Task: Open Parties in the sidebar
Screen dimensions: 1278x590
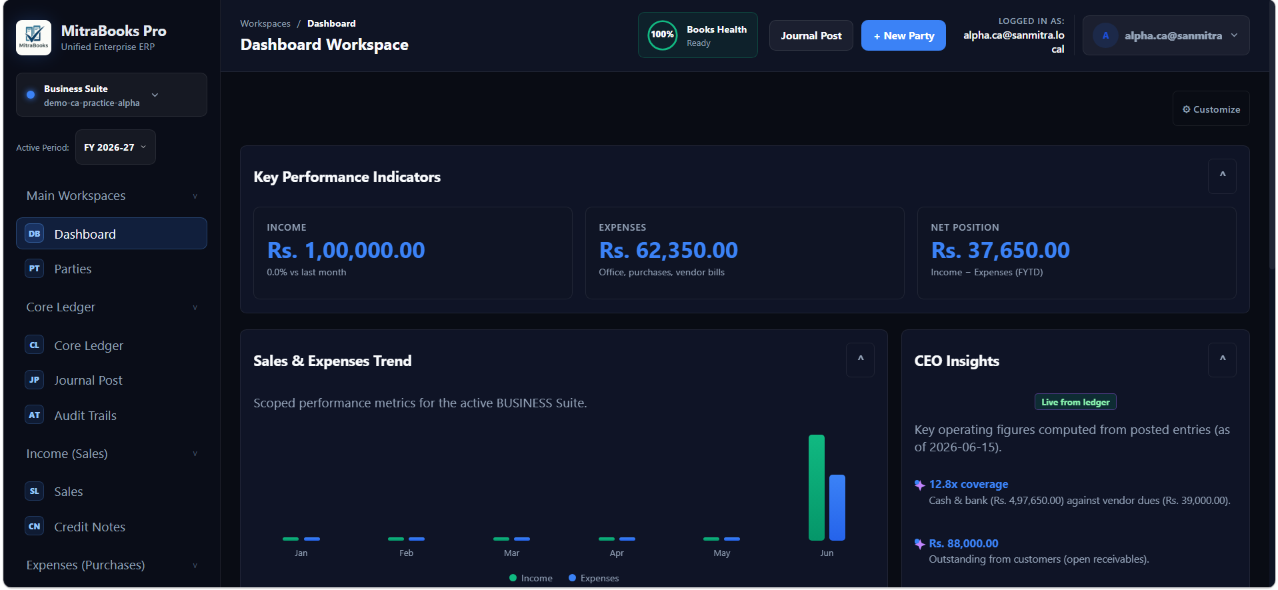Action: coord(111,269)
